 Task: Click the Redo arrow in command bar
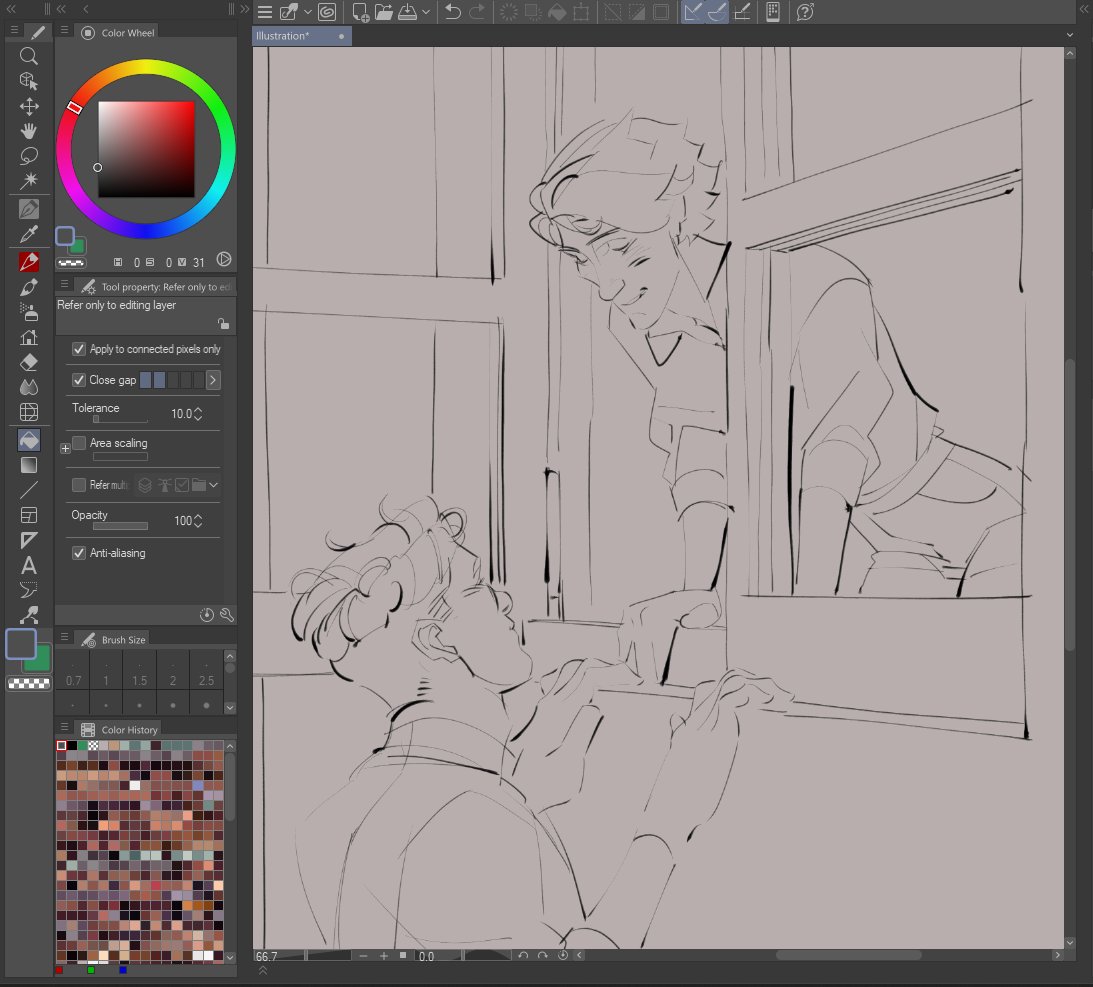(x=477, y=12)
